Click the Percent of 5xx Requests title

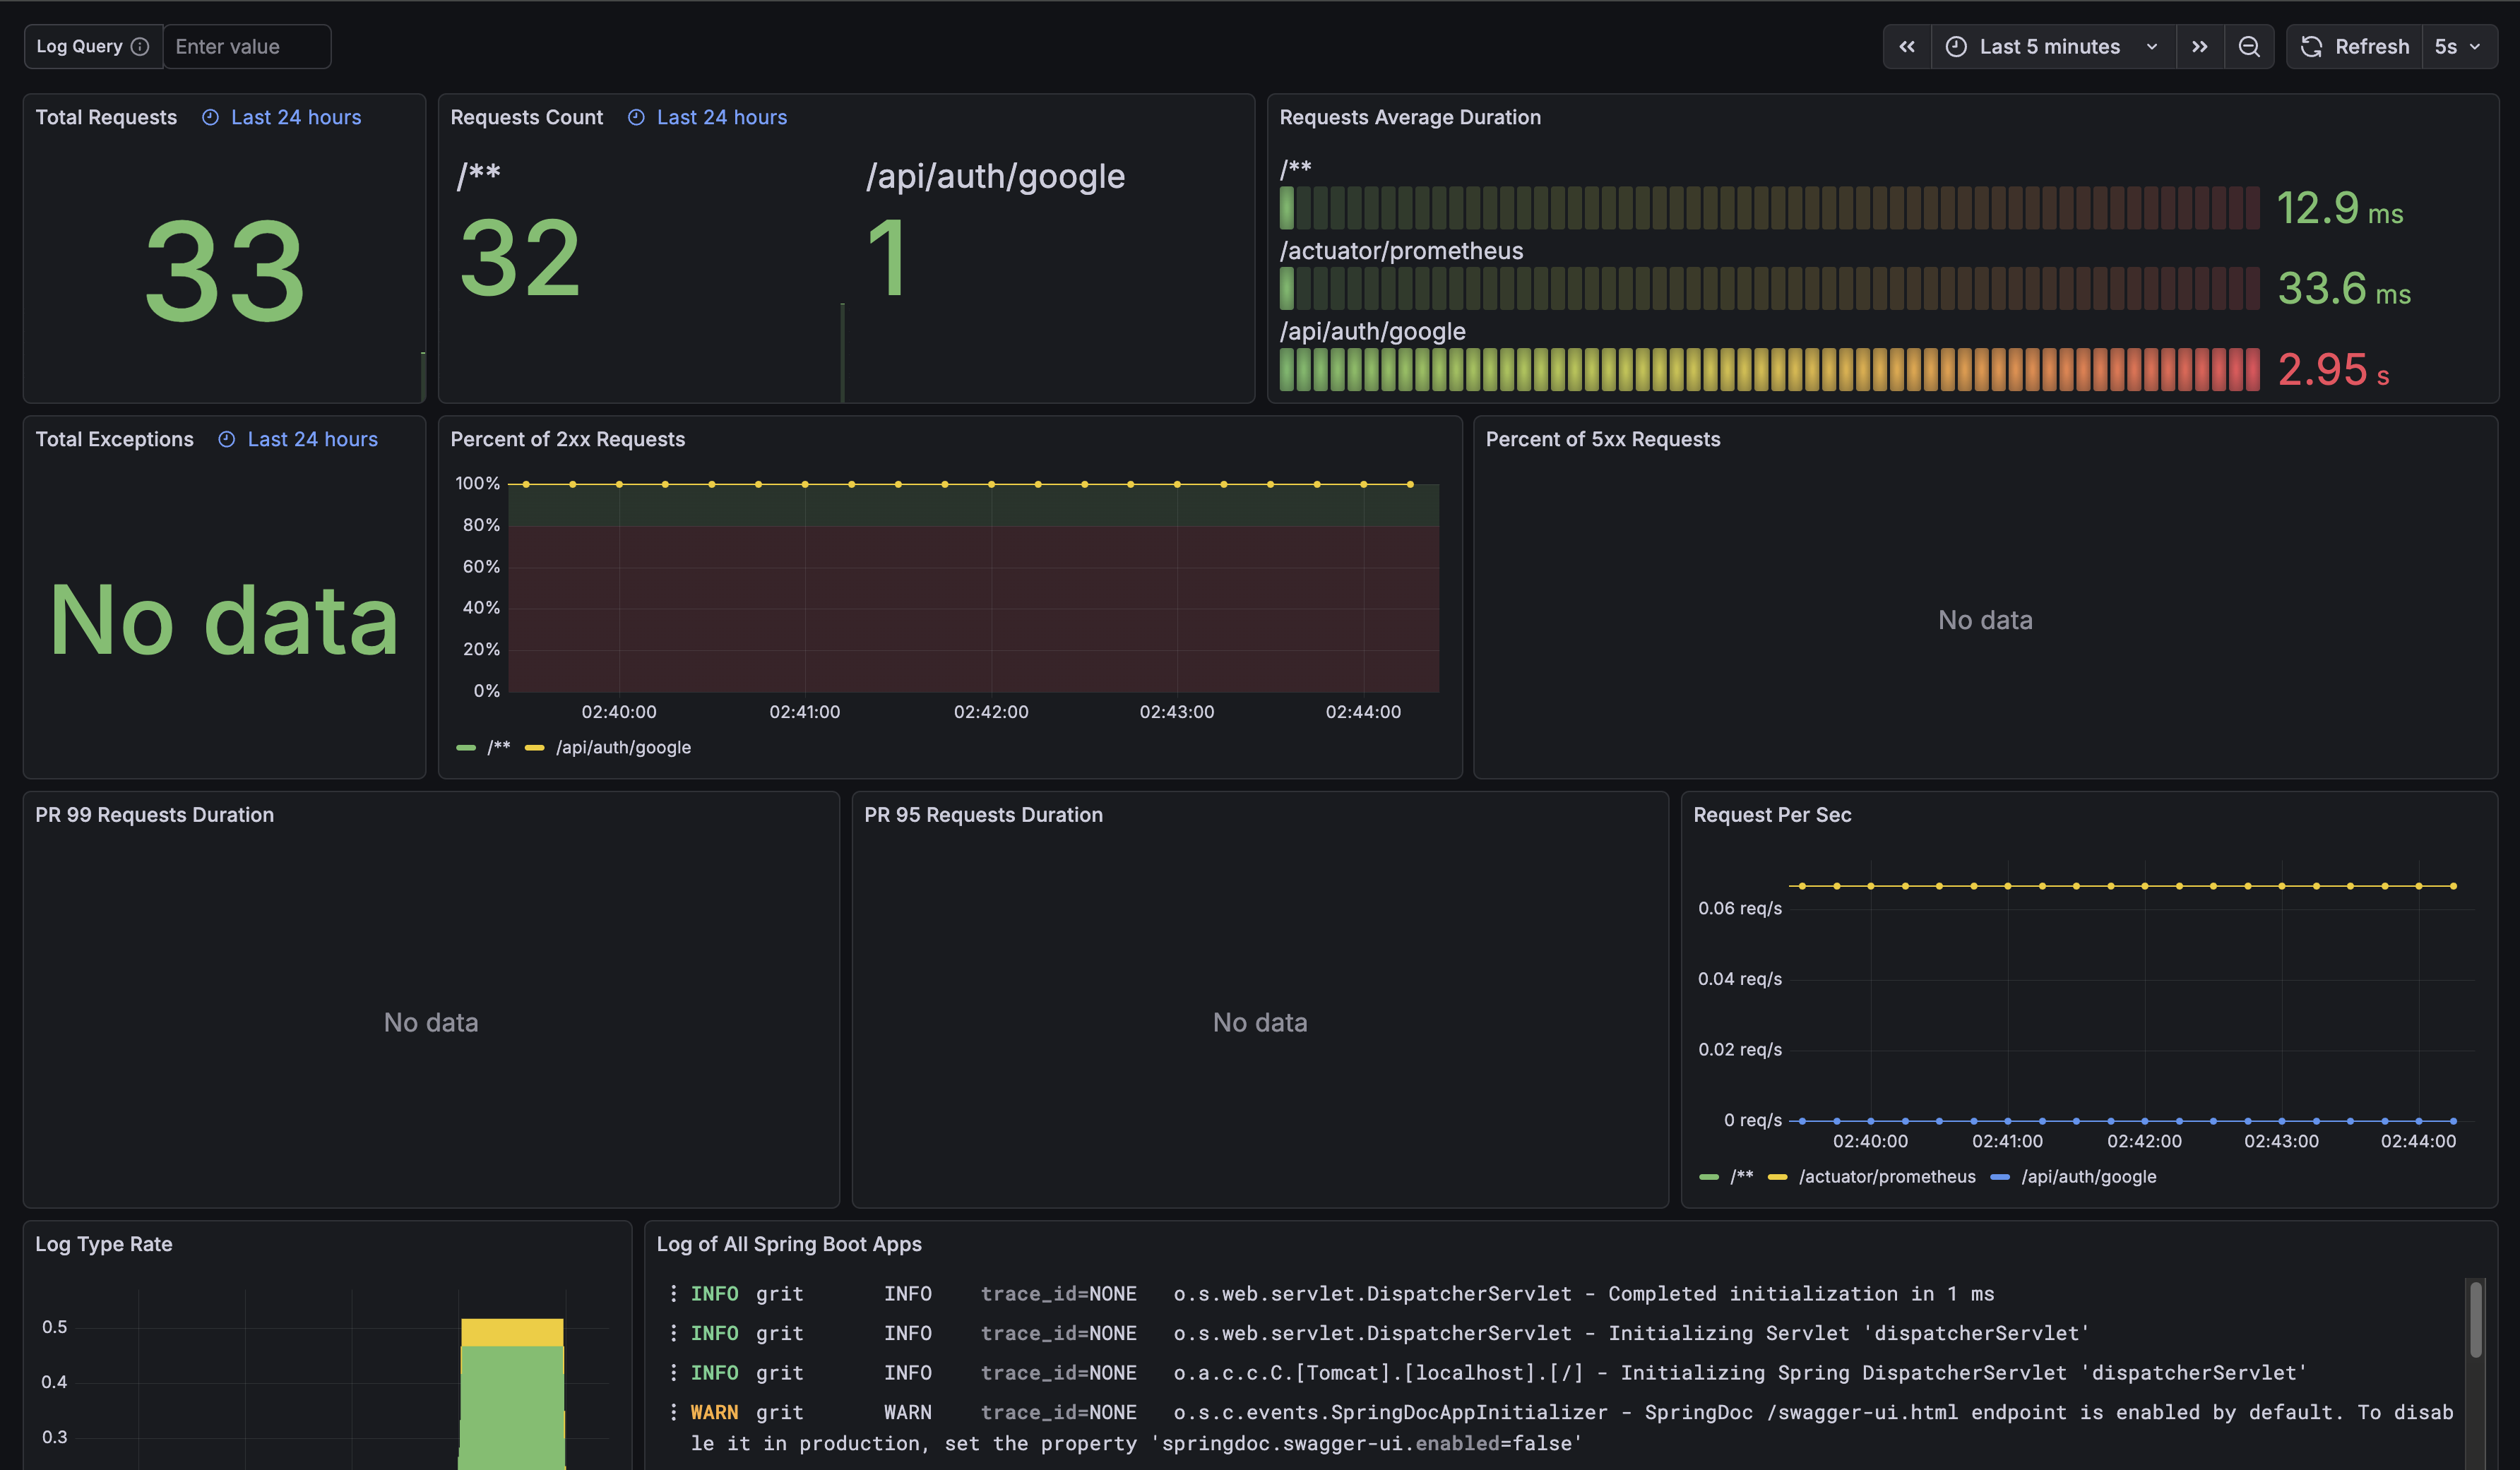(1602, 440)
